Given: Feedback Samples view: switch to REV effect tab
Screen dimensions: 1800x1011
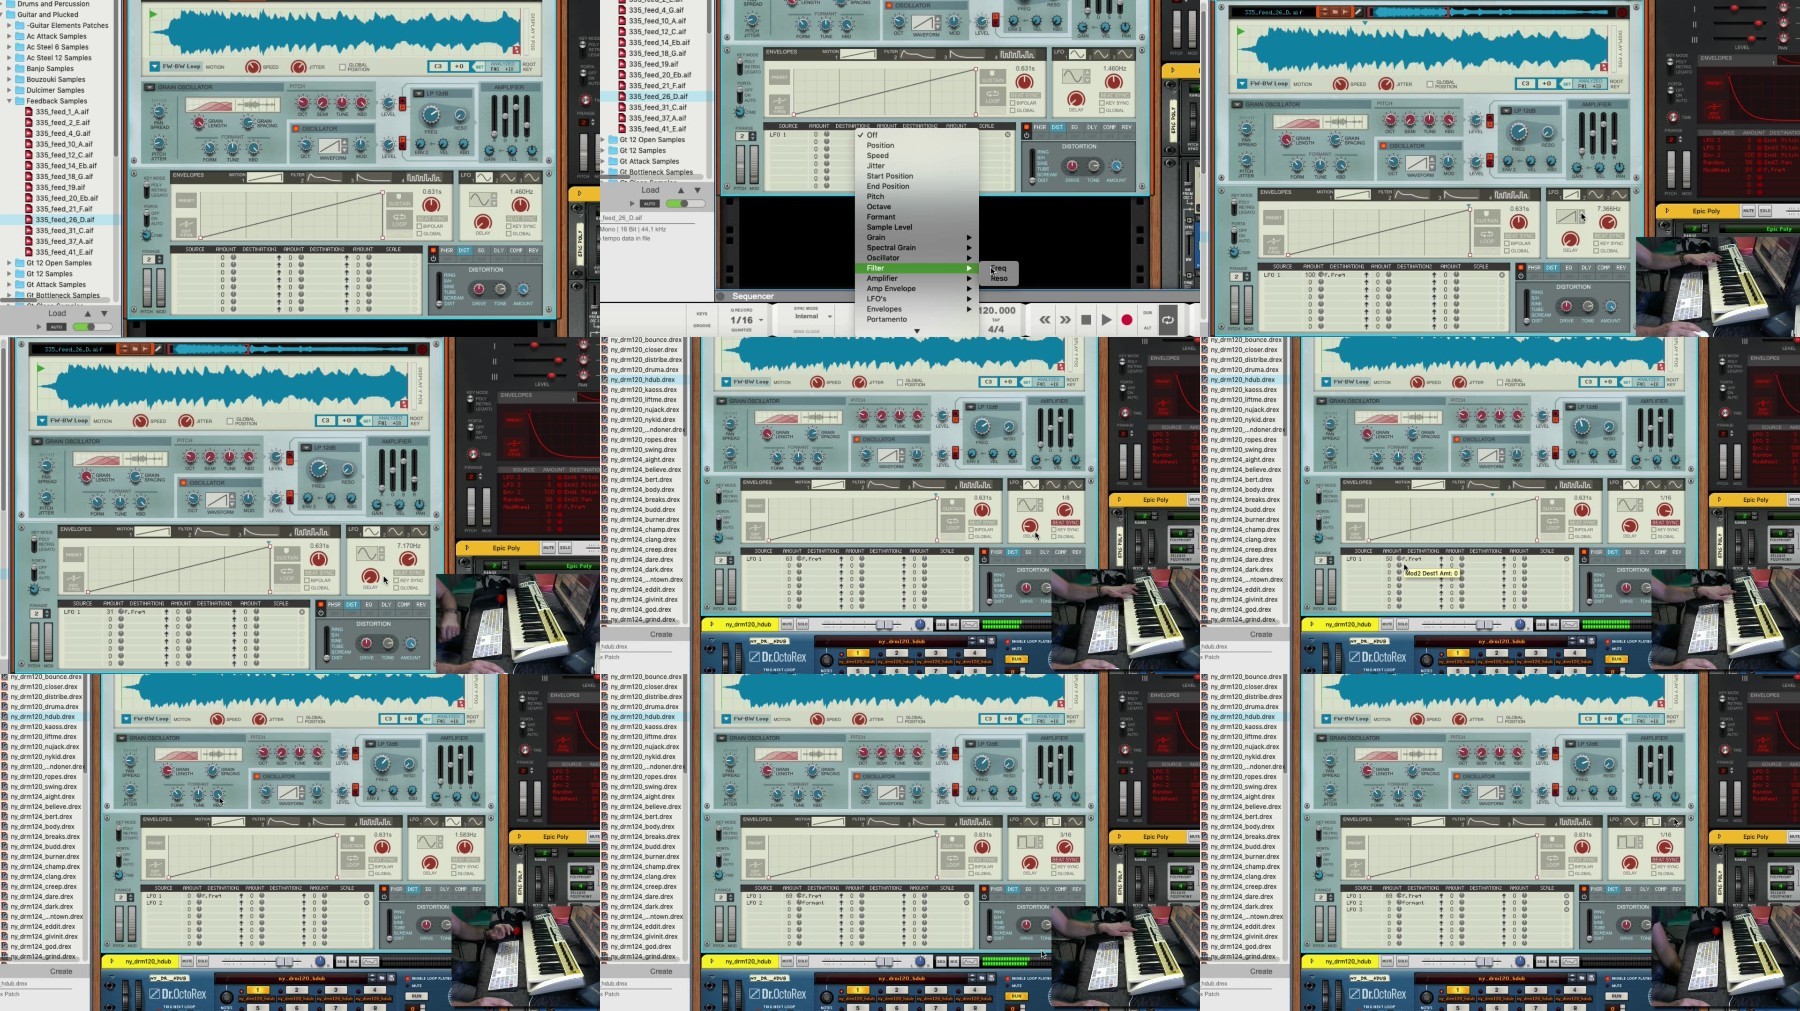Looking at the screenshot, I should pos(533,250).
